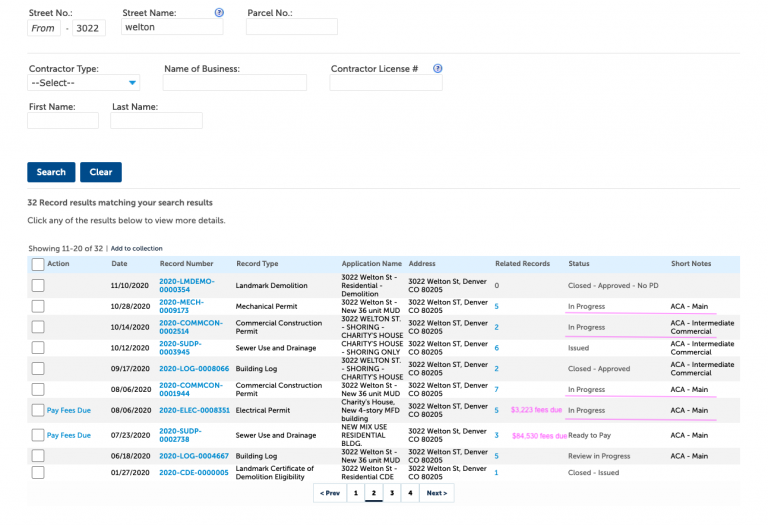The width and height of the screenshot is (768, 525).
Task: Open Street Name help icon
Action: [219, 13]
